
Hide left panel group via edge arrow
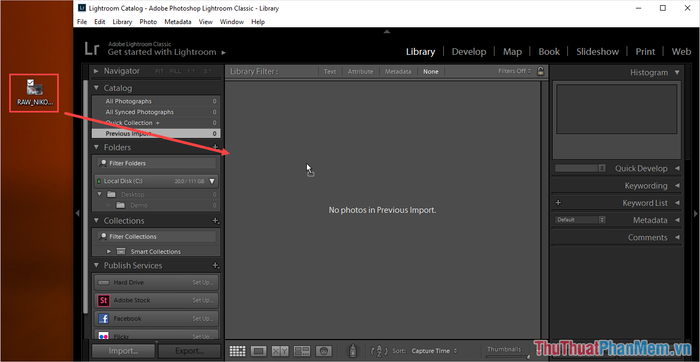click(x=77, y=213)
